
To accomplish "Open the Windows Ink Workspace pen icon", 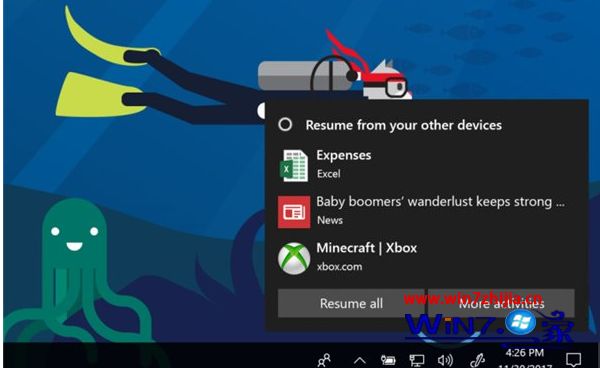I will pos(478,360).
